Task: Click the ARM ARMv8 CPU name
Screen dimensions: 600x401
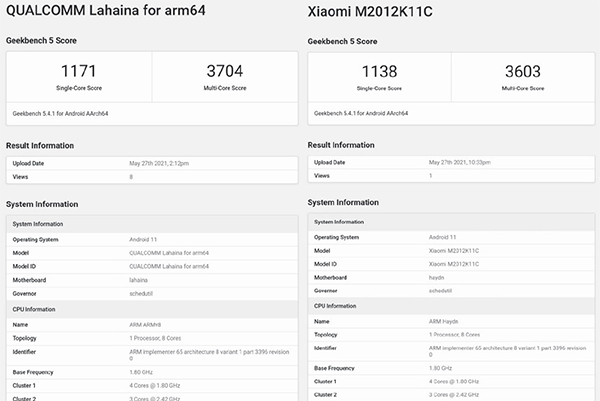Action: coord(148,325)
